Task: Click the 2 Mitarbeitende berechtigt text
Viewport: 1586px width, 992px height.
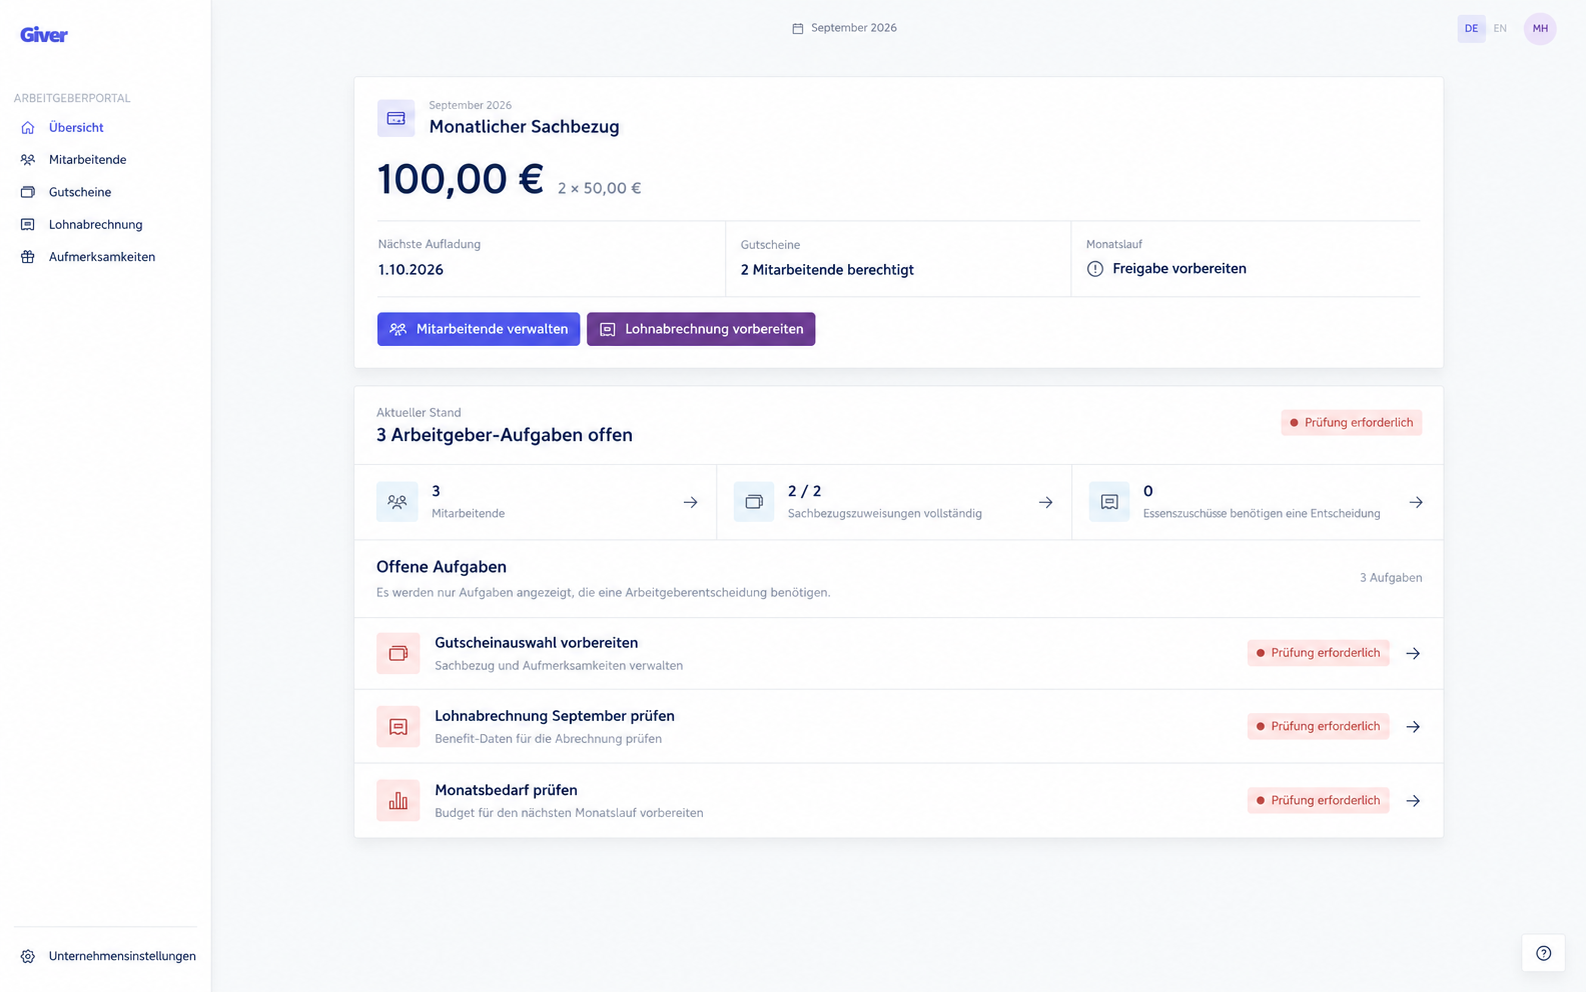Action: click(x=827, y=270)
